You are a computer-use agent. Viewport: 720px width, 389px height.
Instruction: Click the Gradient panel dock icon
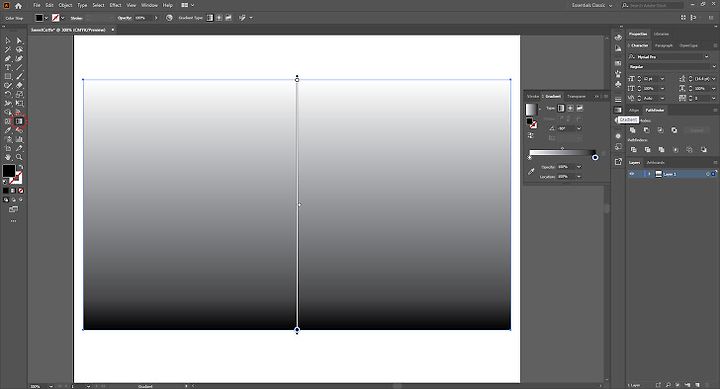(x=618, y=110)
